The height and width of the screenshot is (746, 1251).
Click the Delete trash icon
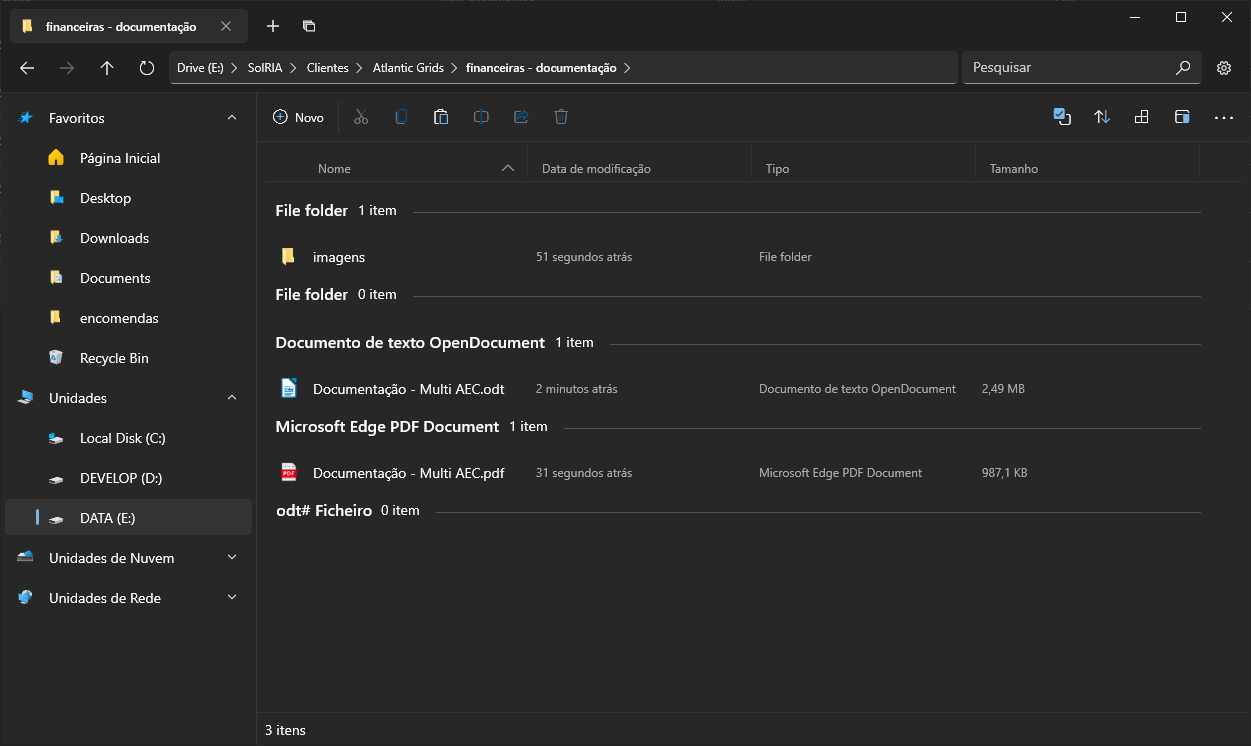561,117
